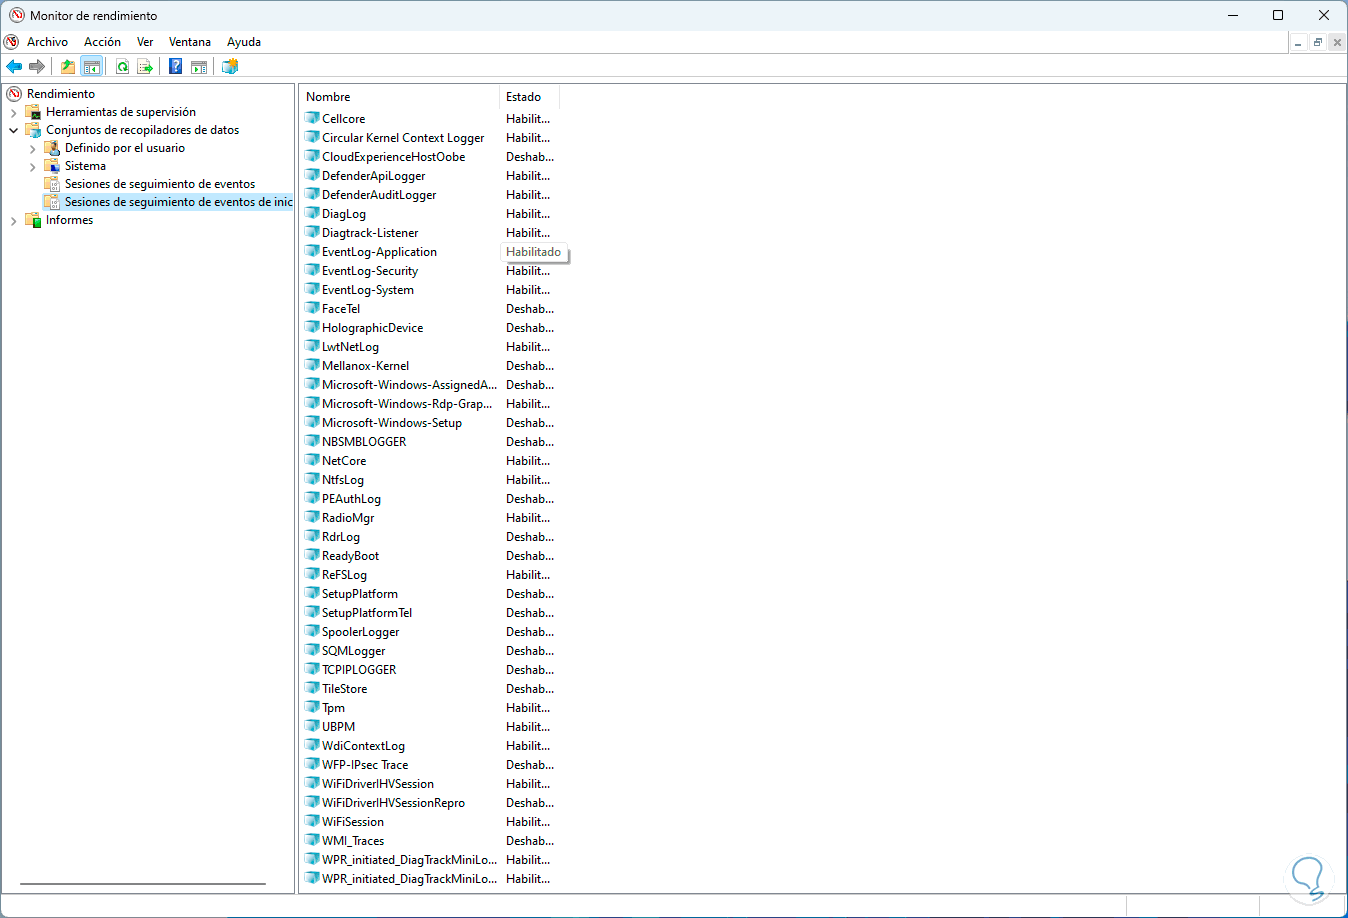This screenshot has height=918, width=1348.
Task: Select the HolographicDevice entry
Action: pyautogui.click(x=372, y=328)
